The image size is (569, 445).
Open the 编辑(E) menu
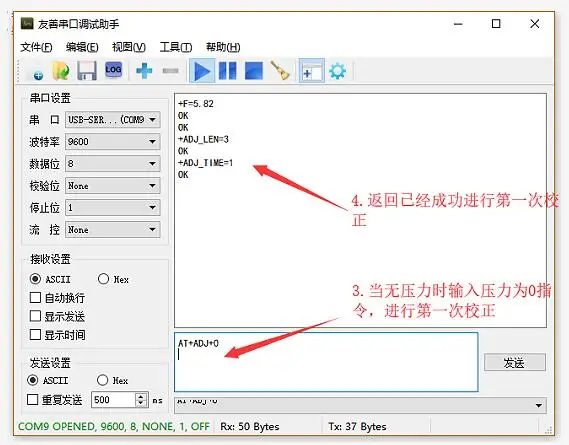(82, 47)
